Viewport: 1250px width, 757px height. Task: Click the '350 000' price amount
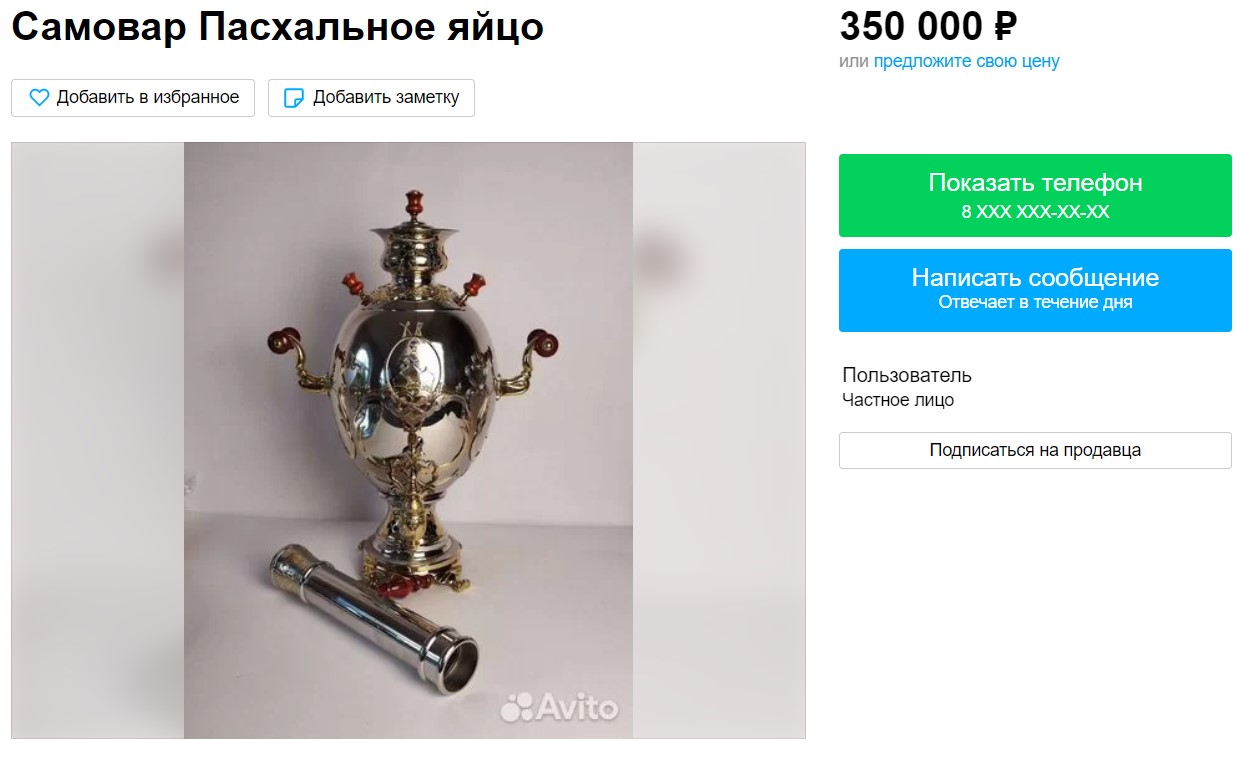click(x=910, y=26)
